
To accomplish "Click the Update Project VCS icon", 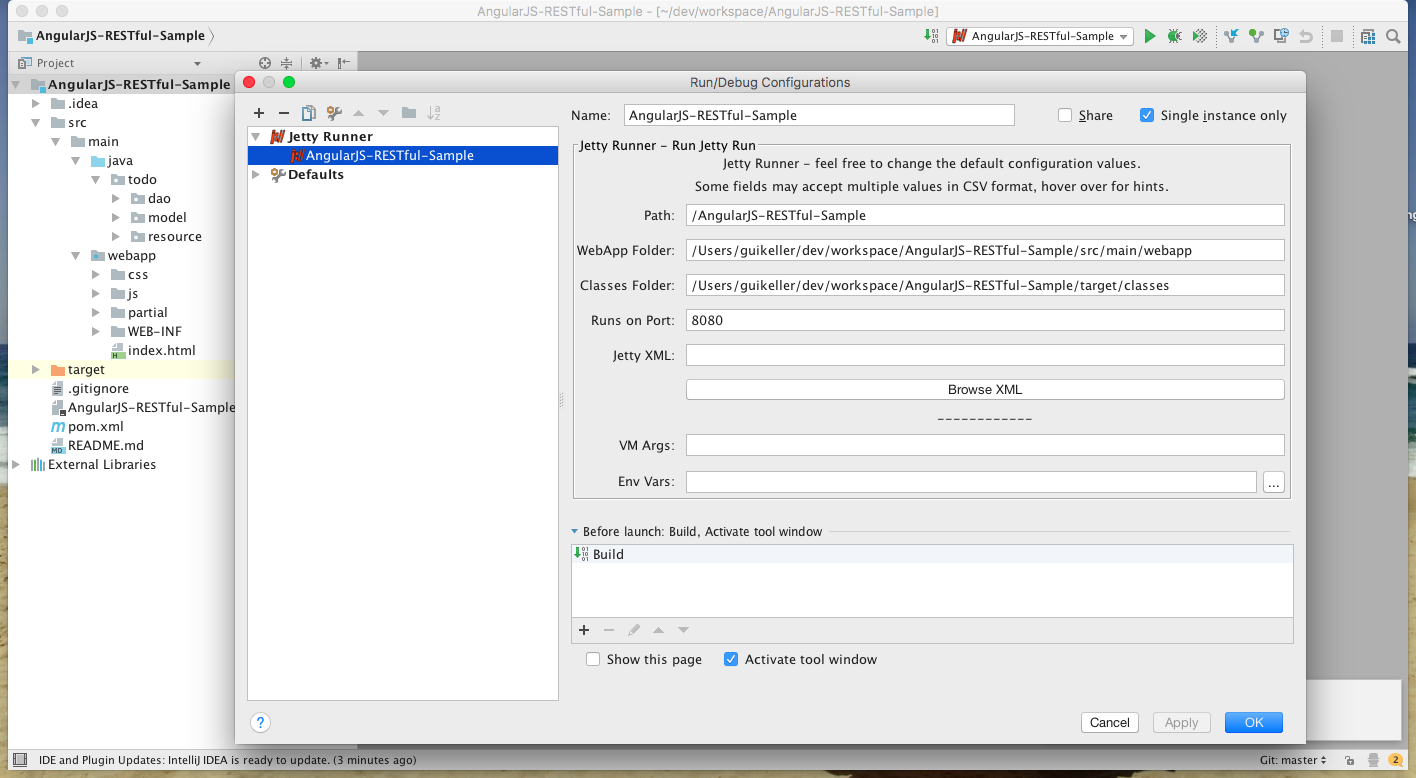I will 1232,36.
